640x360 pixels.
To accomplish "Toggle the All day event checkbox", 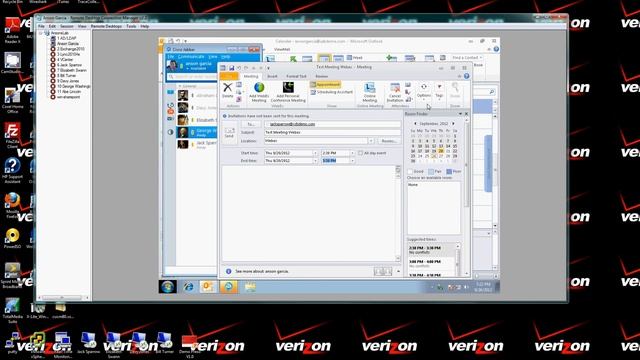I will pos(360,153).
